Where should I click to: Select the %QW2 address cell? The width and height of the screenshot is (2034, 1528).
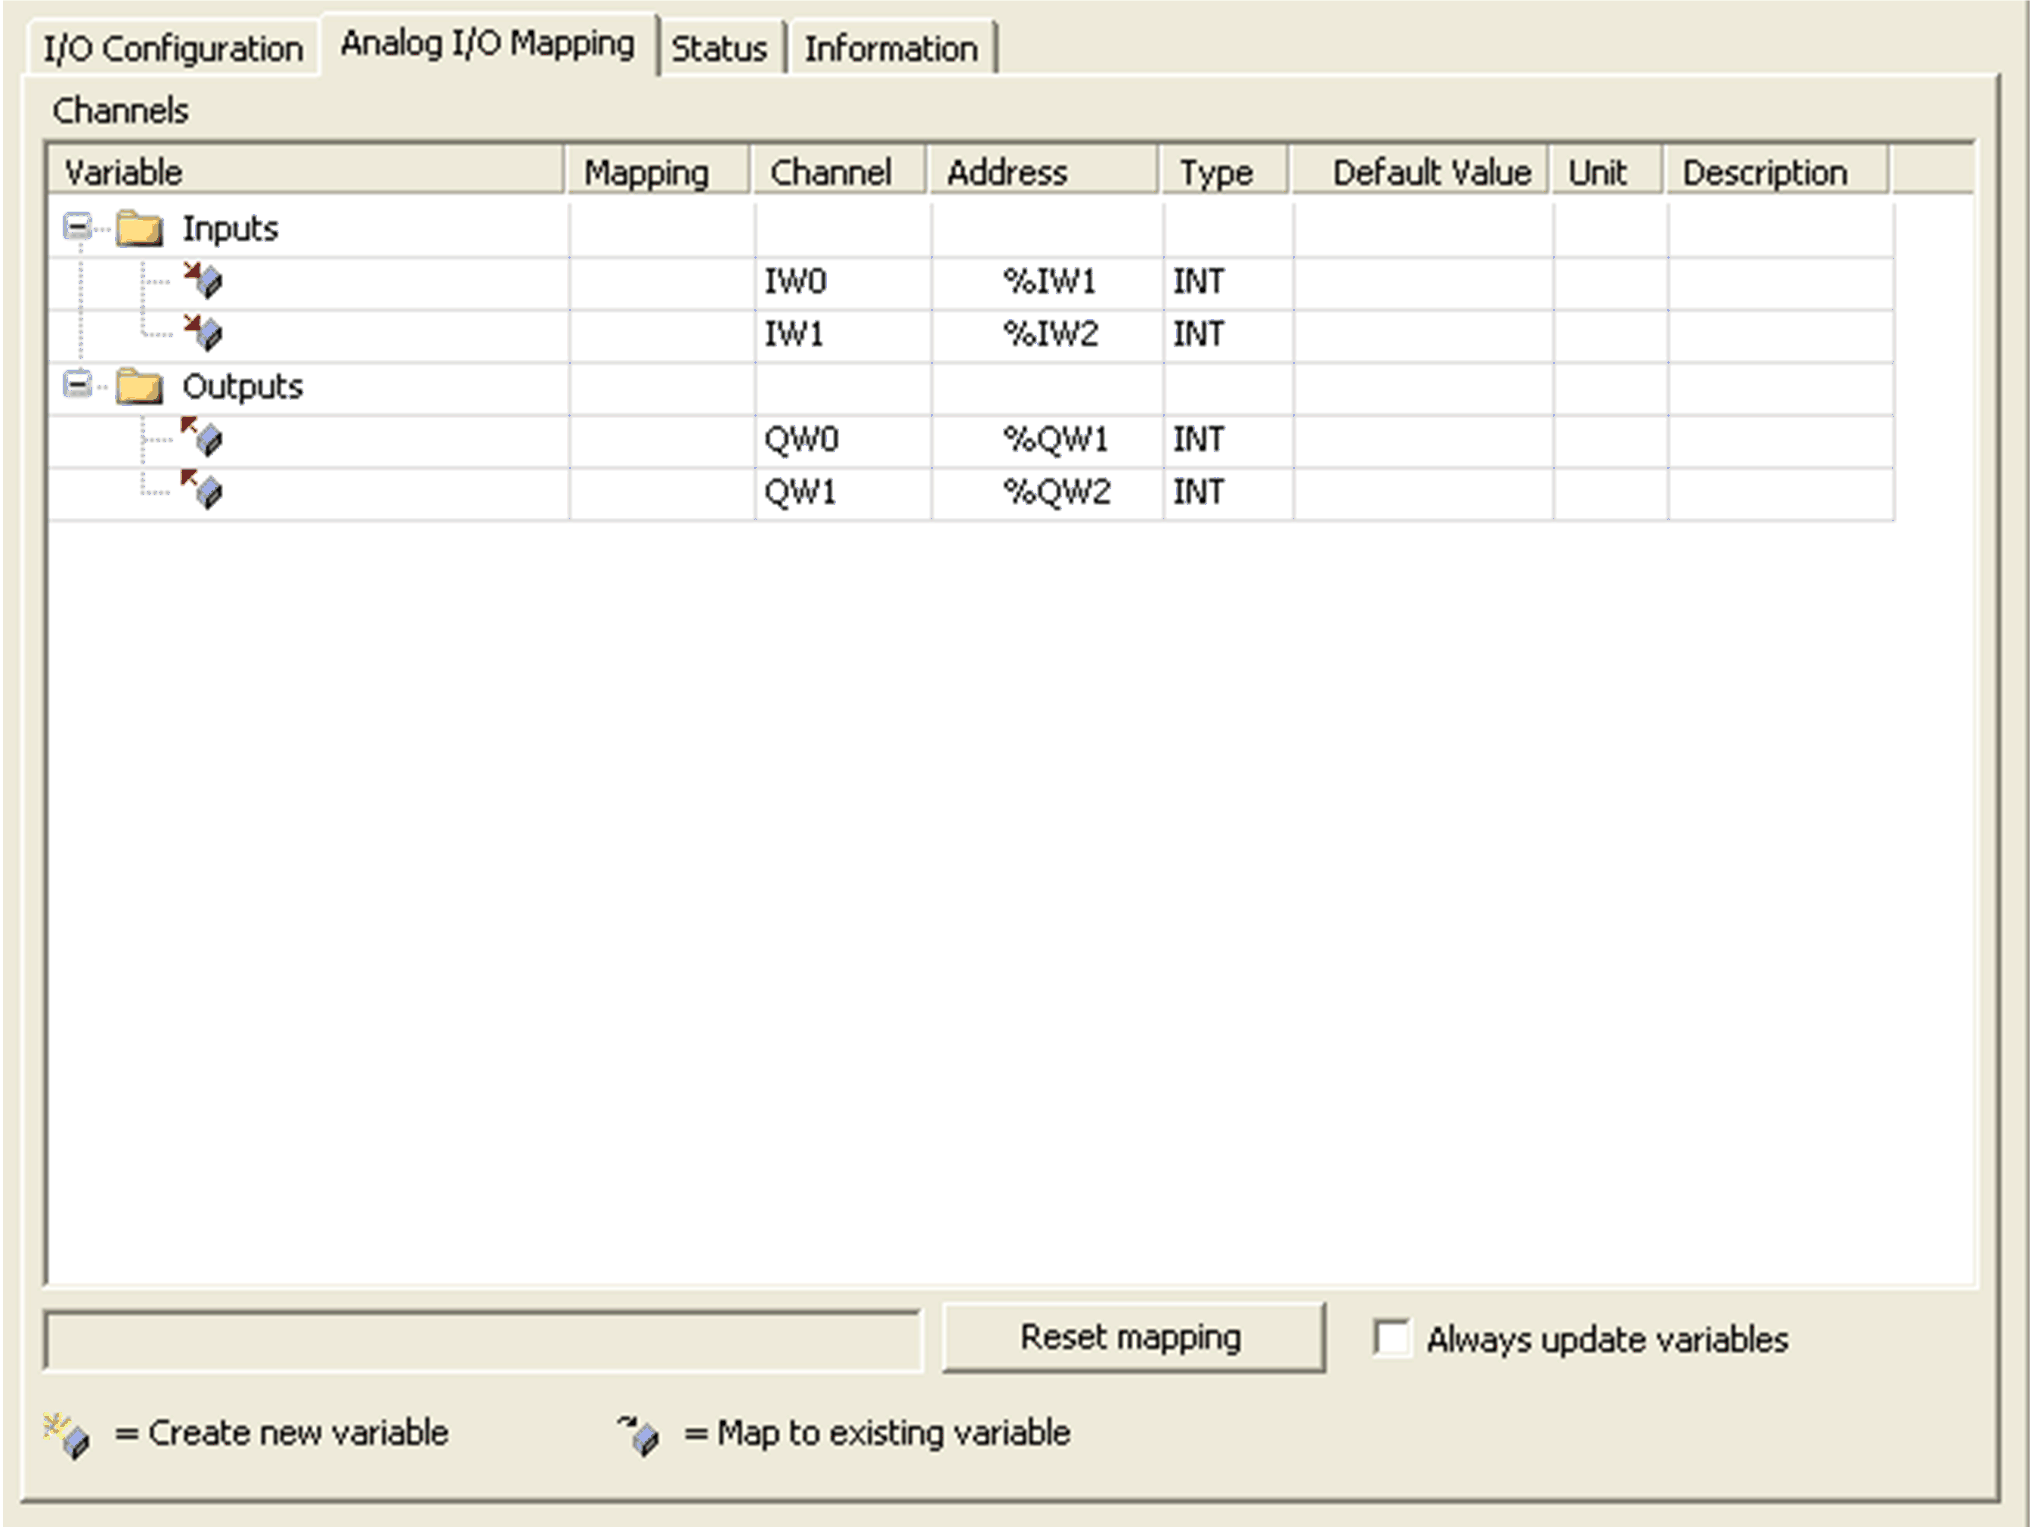[x=1055, y=491]
